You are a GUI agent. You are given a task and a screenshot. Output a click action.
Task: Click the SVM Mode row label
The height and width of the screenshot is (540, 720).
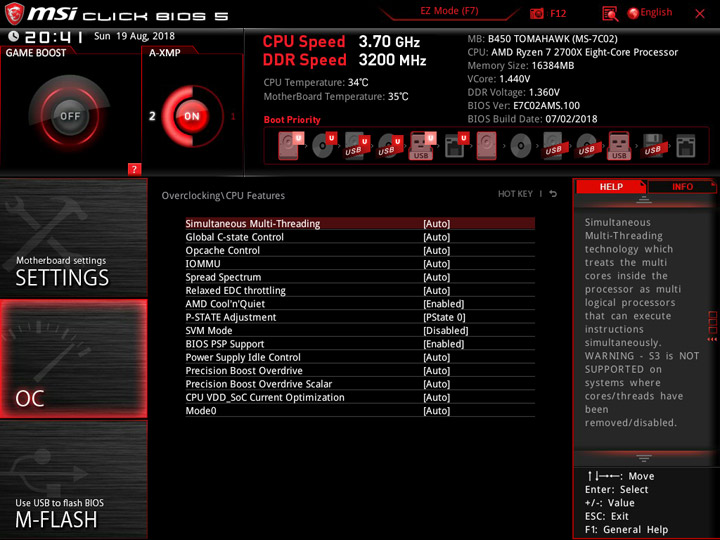click(208, 331)
